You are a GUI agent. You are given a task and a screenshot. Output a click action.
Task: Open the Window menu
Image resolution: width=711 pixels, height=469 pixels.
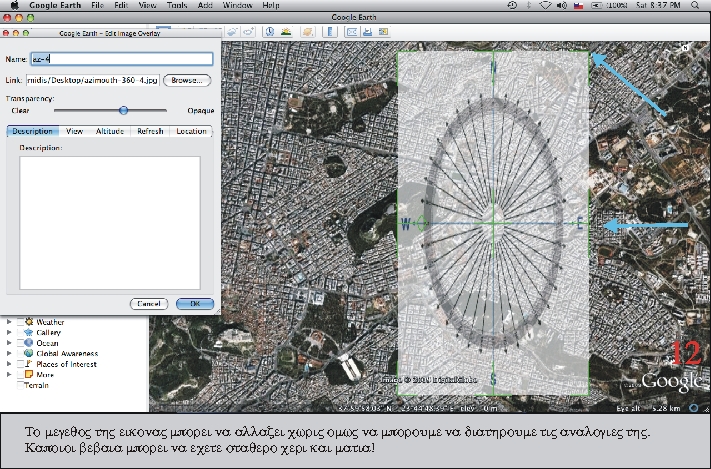[237, 5]
